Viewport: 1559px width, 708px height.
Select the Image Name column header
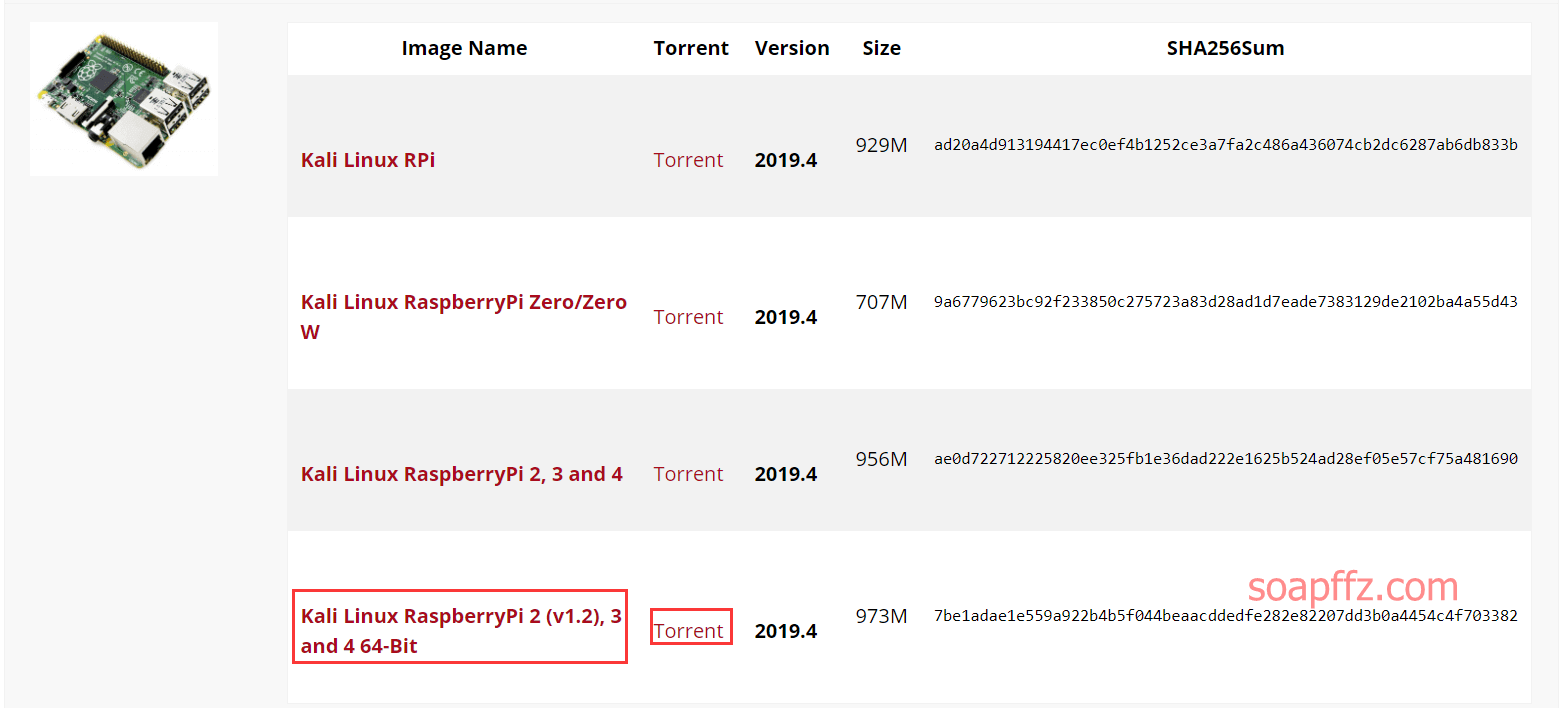pyautogui.click(x=464, y=48)
